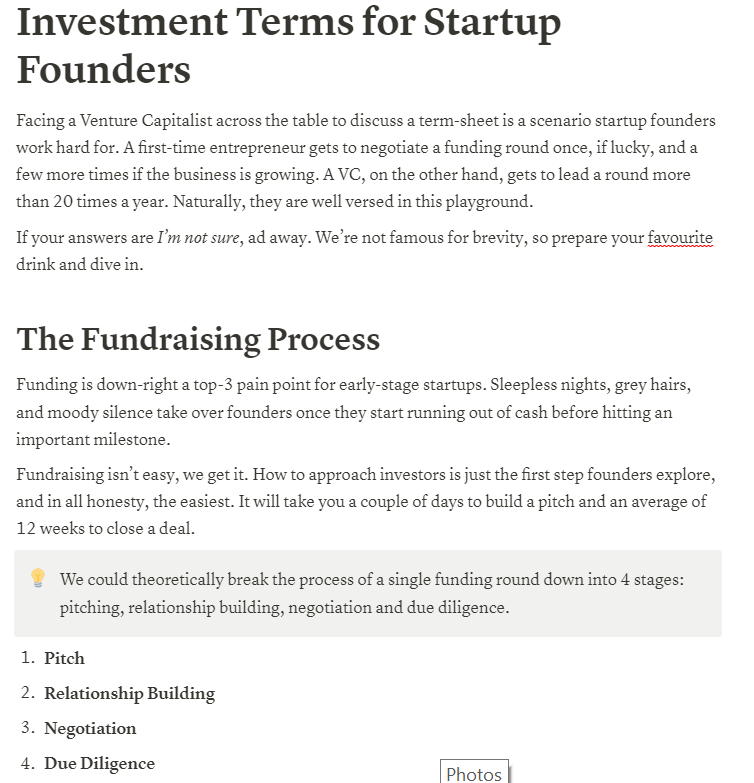Viewport: 754px width, 783px height.
Task: Click paragraph starting Funding is down-right
Action: (x=354, y=412)
